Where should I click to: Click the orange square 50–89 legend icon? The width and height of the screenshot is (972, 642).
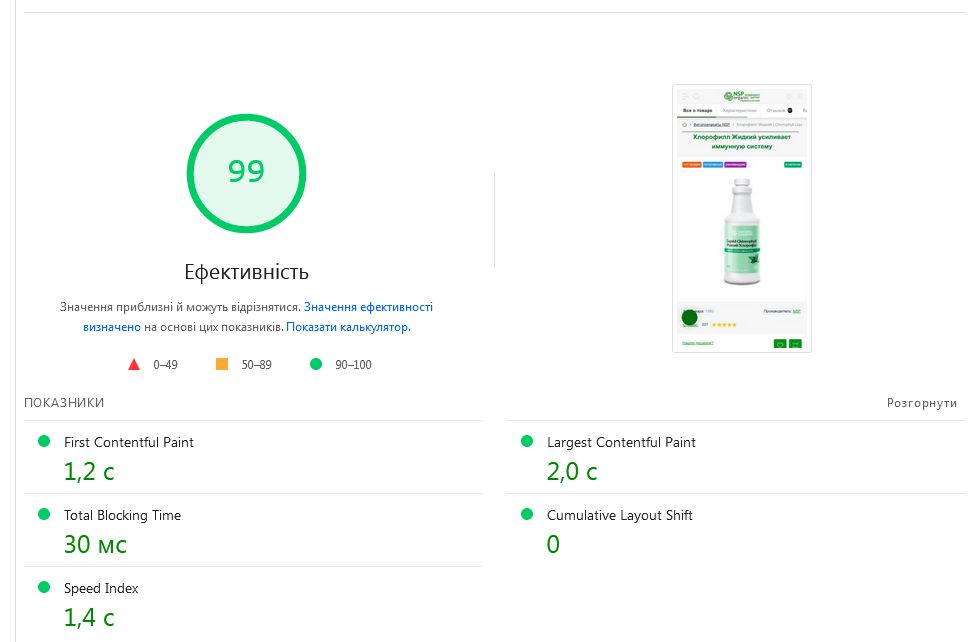click(x=222, y=364)
